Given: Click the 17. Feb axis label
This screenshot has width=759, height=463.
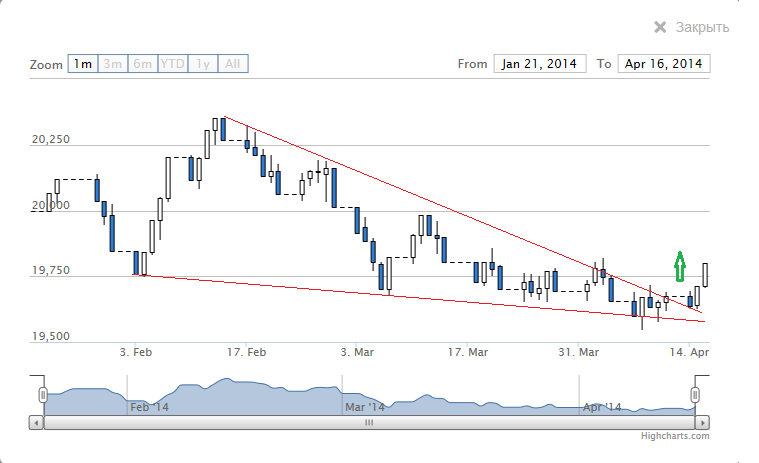Looking at the screenshot, I should click(246, 352).
